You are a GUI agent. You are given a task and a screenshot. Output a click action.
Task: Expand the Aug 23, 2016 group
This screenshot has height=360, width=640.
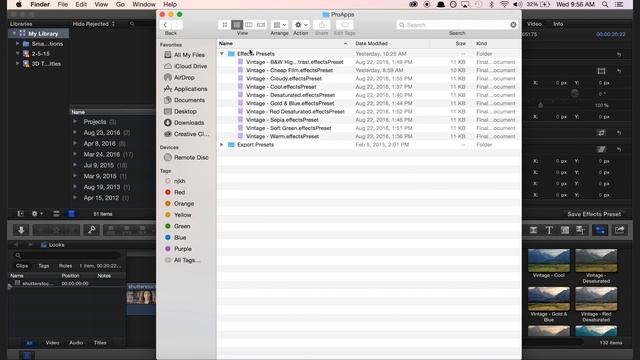point(75,133)
